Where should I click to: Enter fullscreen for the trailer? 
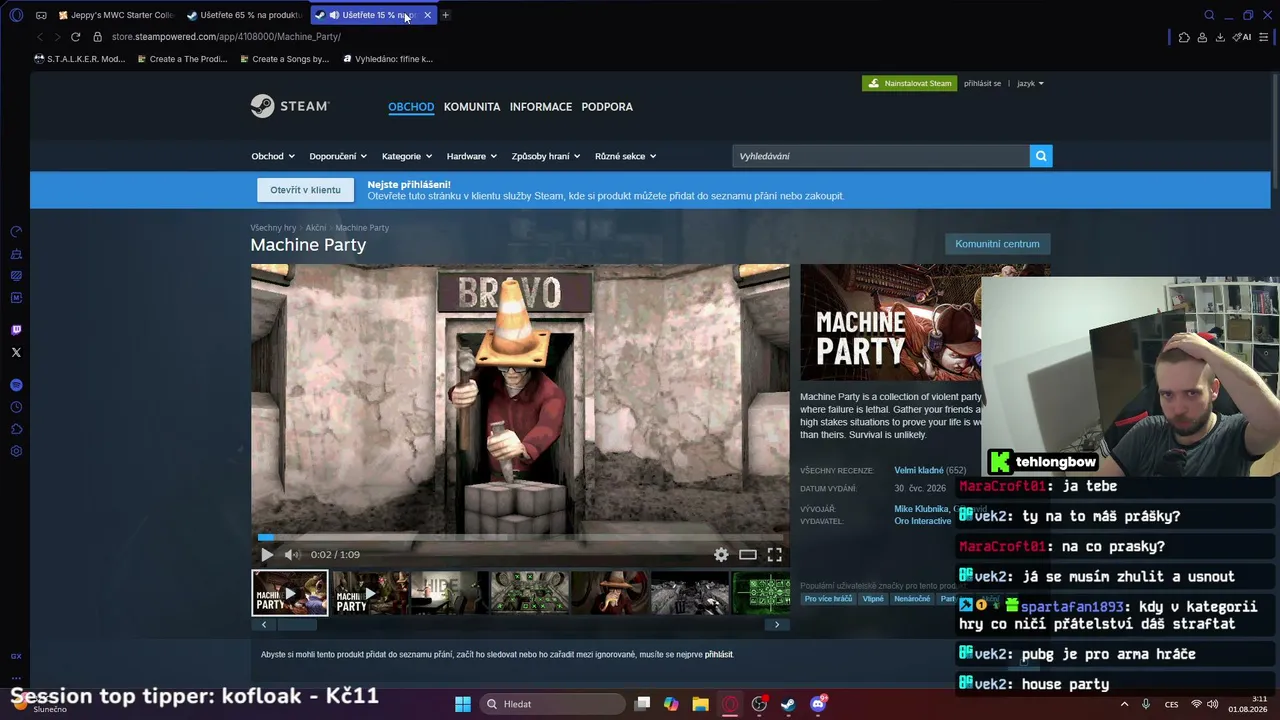click(x=775, y=554)
